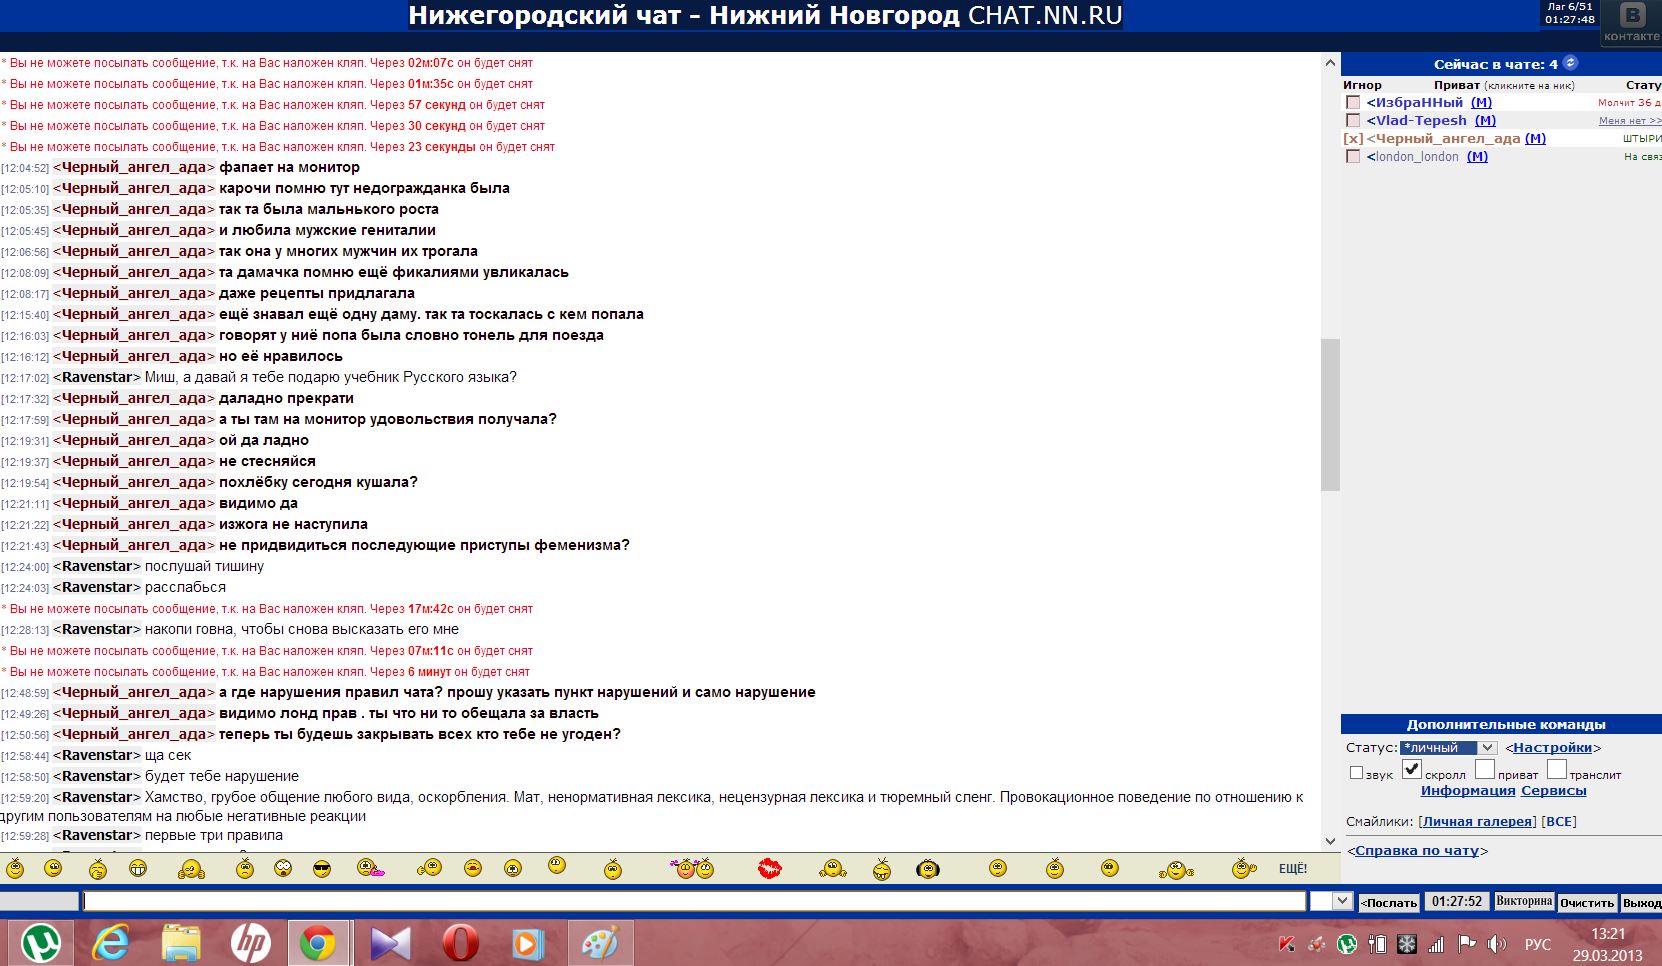1662x966 pixels.
Task: Click the Викторина quiz button
Action: coord(1524,901)
